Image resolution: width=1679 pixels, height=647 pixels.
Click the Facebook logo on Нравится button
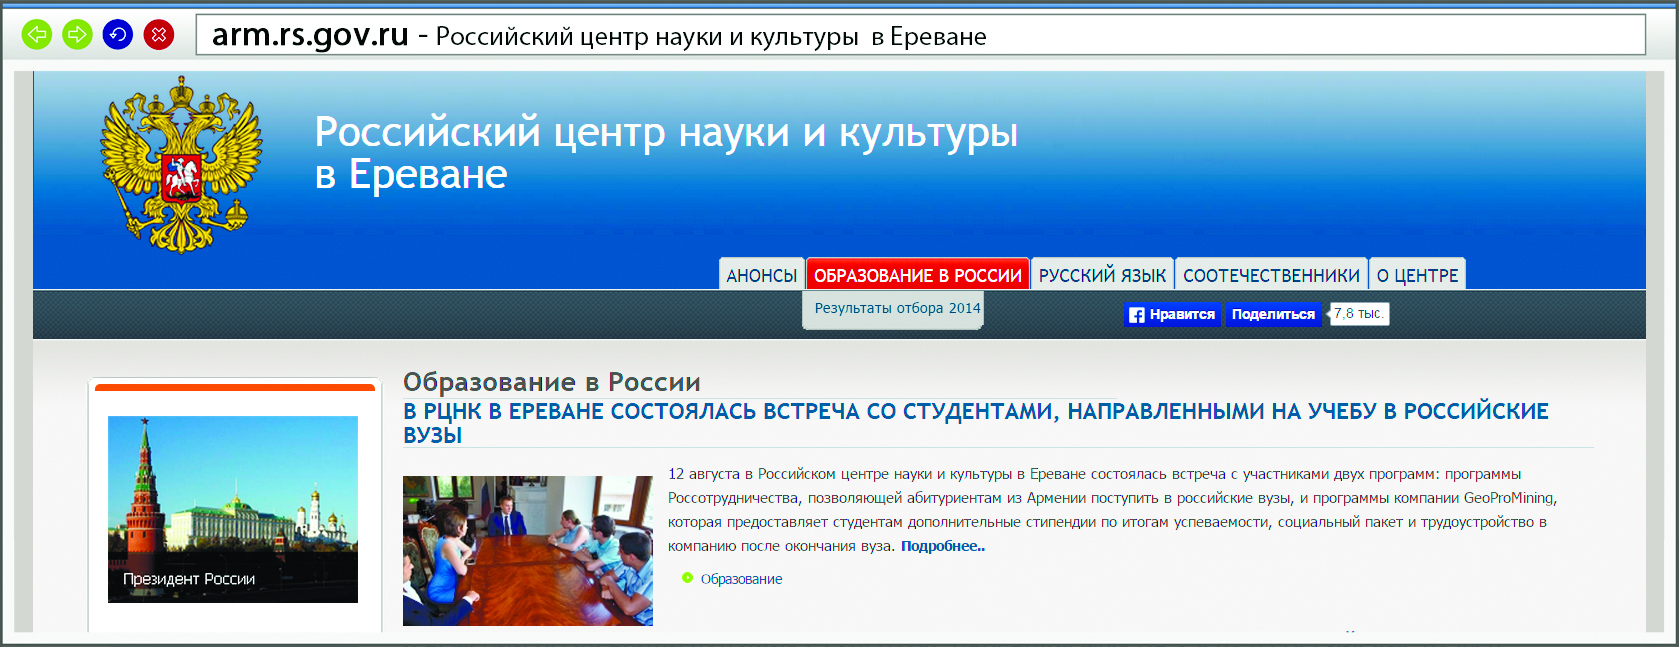pos(1137,315)
